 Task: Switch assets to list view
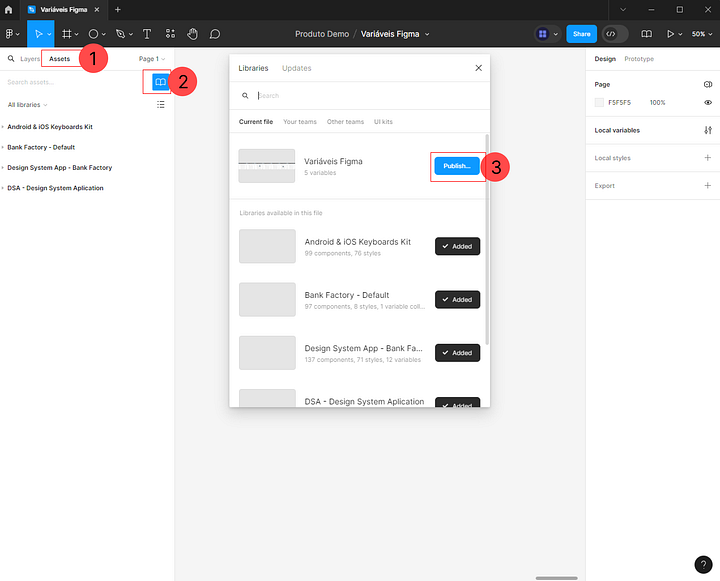point(161,105)
